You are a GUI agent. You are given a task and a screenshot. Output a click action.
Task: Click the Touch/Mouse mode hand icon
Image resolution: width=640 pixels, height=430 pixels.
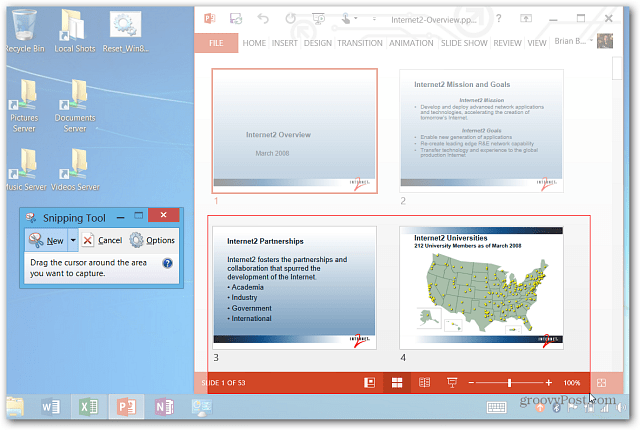tap(346, 18)
